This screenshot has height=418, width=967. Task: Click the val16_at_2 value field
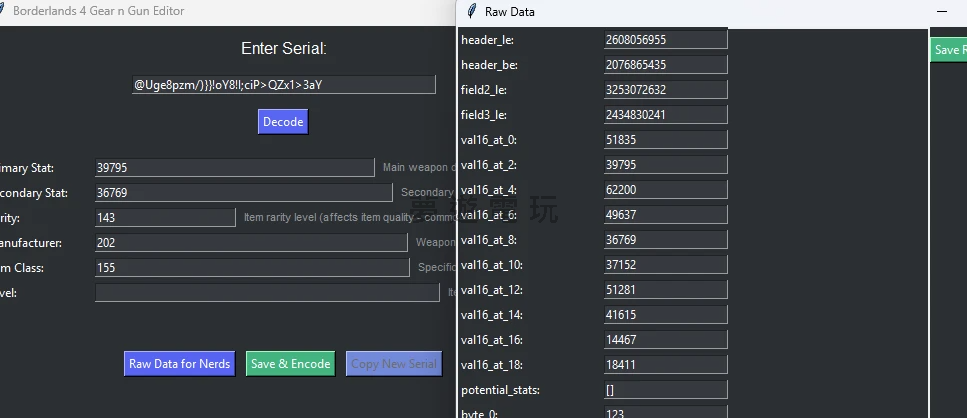pos(665,165)
